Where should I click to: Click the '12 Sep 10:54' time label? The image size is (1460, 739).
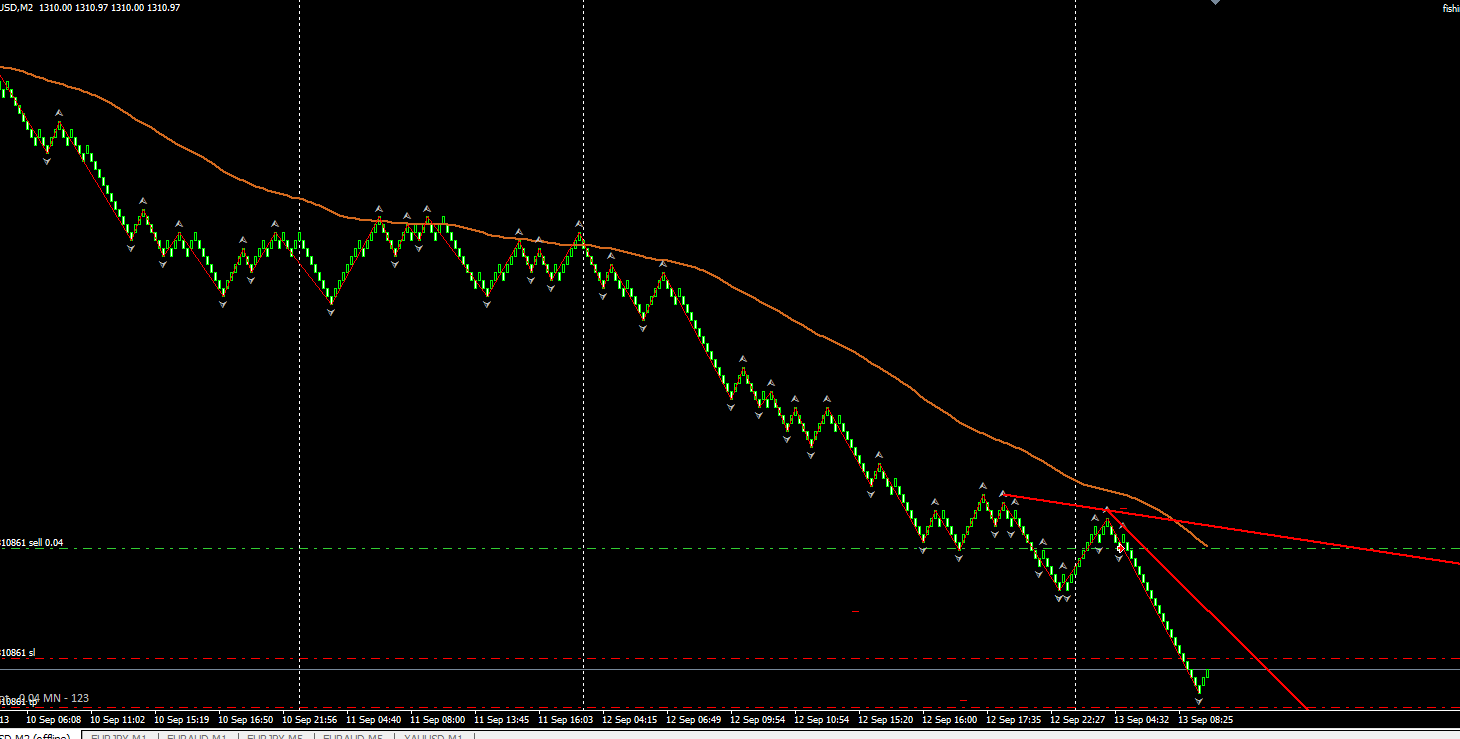(x=822, y=719)
